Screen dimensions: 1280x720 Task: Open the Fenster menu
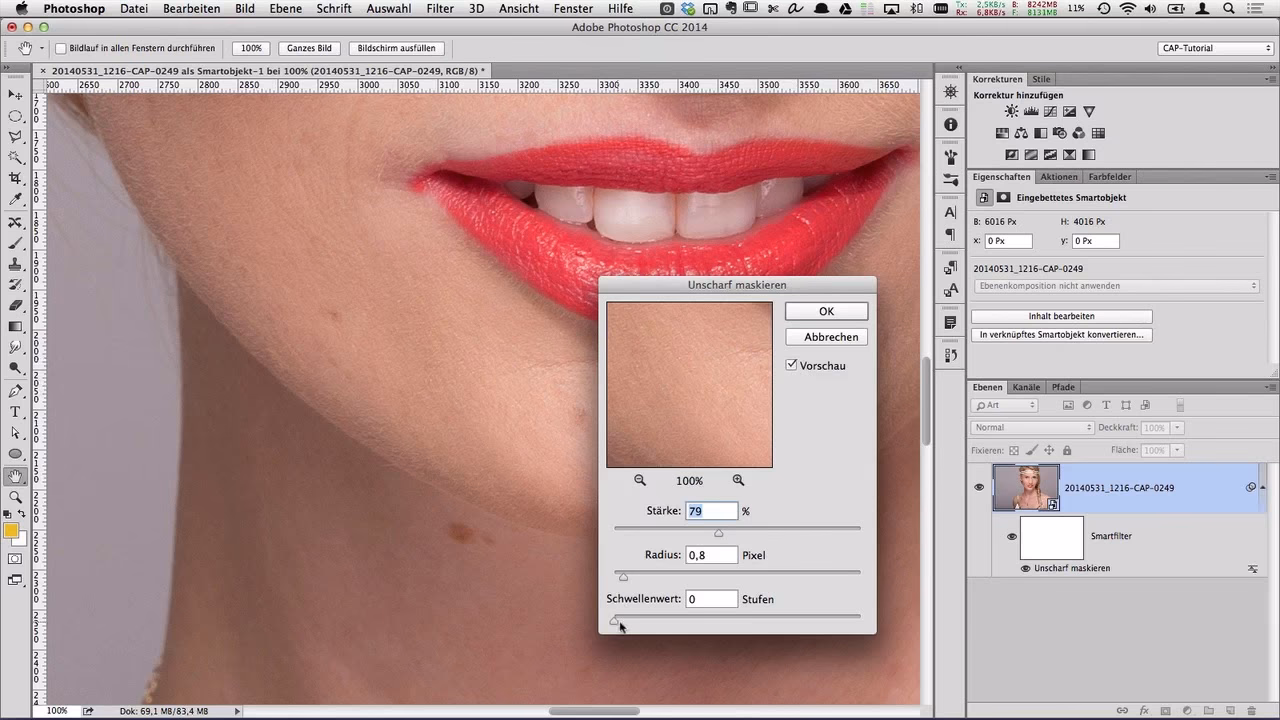click(573, 8)
